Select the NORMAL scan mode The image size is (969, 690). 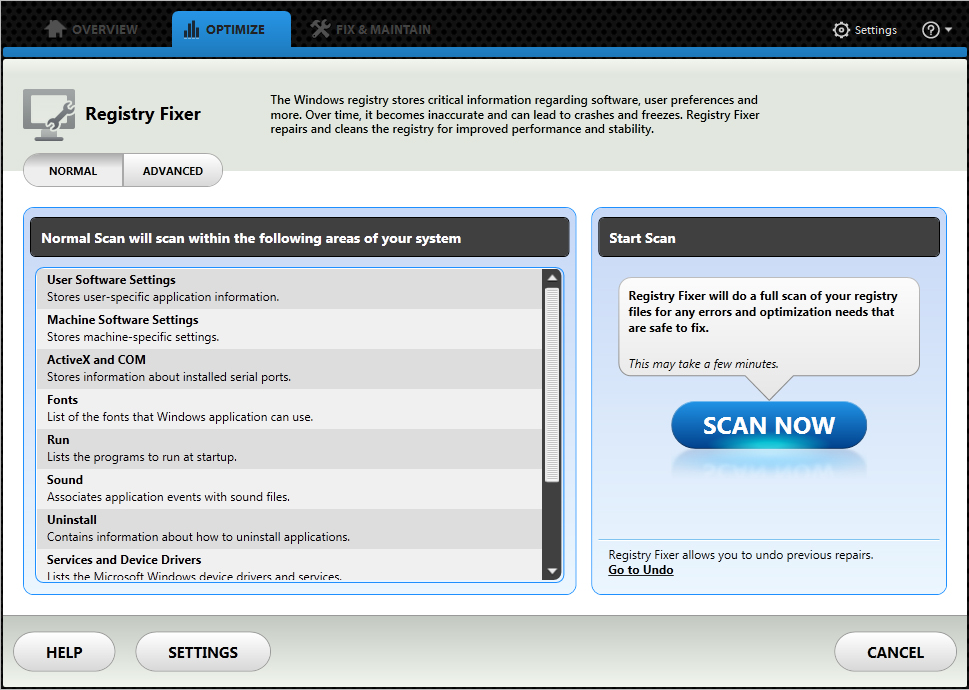(x=73, y=171)
